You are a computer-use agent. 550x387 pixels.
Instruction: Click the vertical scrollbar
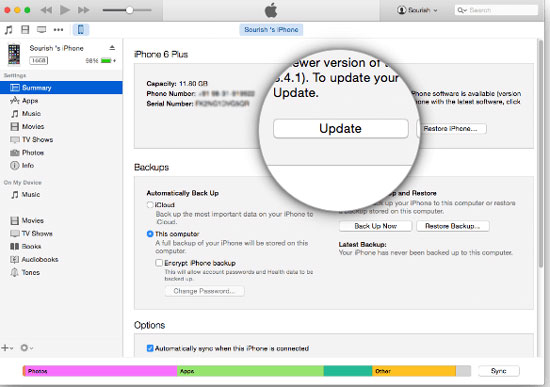[x=541, y=154]
